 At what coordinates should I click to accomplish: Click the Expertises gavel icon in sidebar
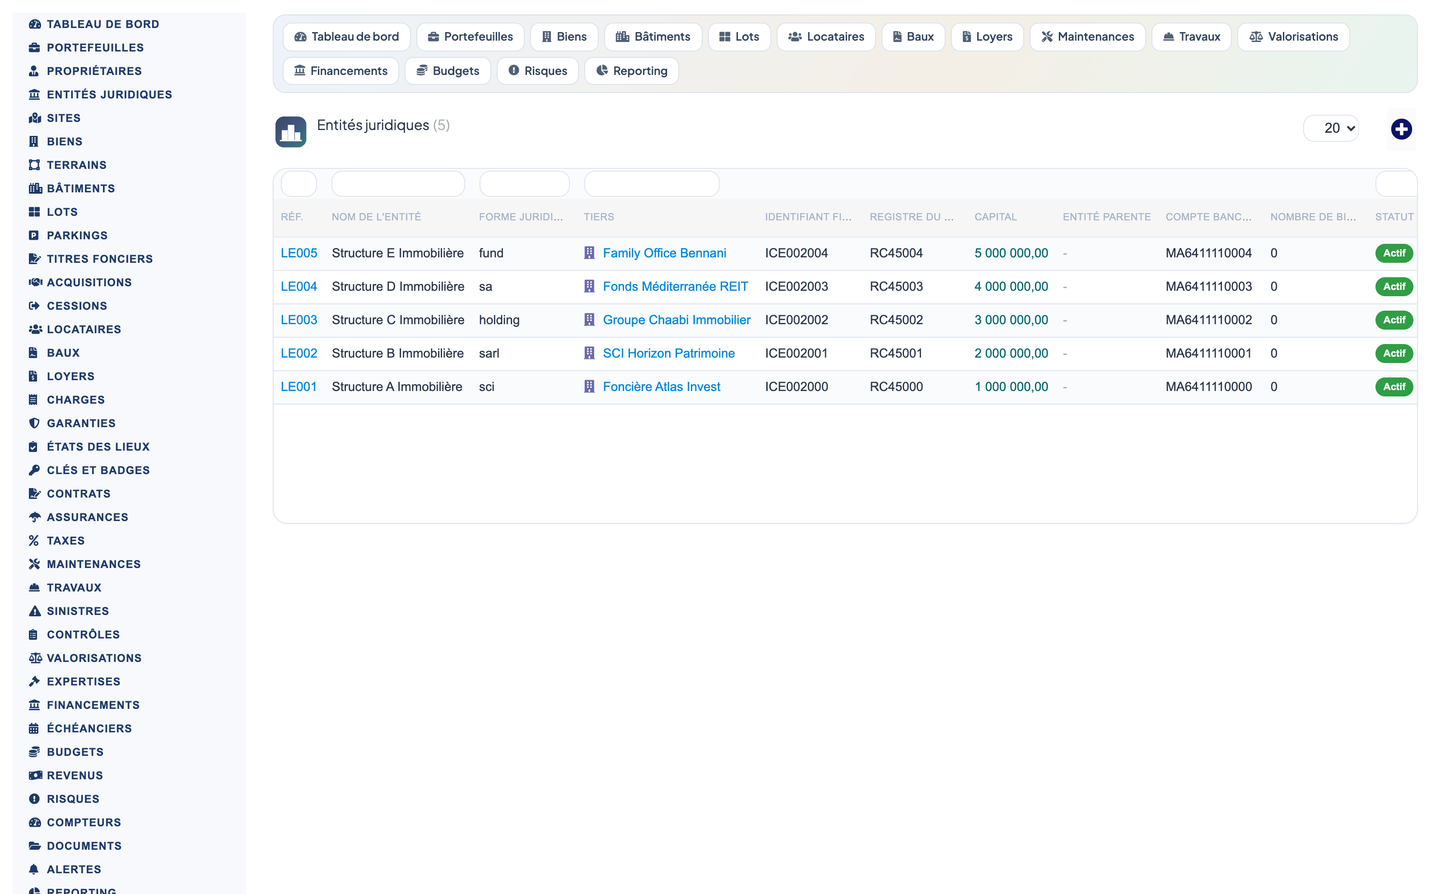35,682
